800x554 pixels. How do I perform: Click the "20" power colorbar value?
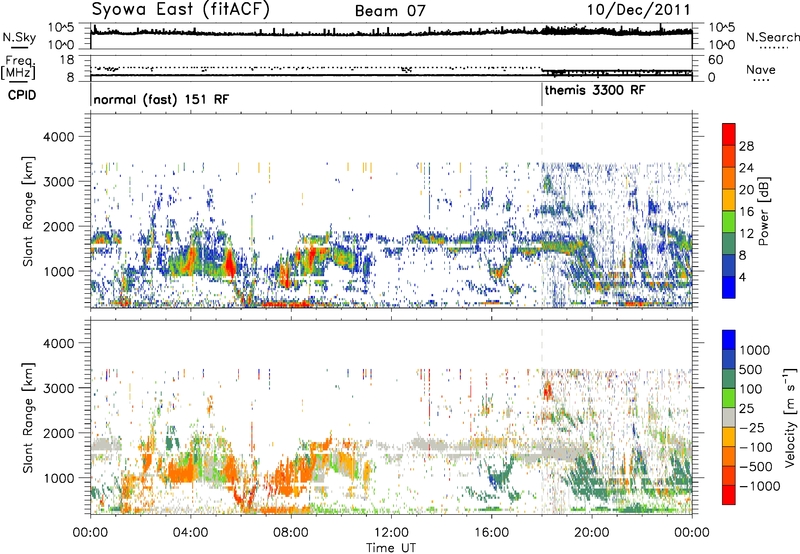click(746, 190)
